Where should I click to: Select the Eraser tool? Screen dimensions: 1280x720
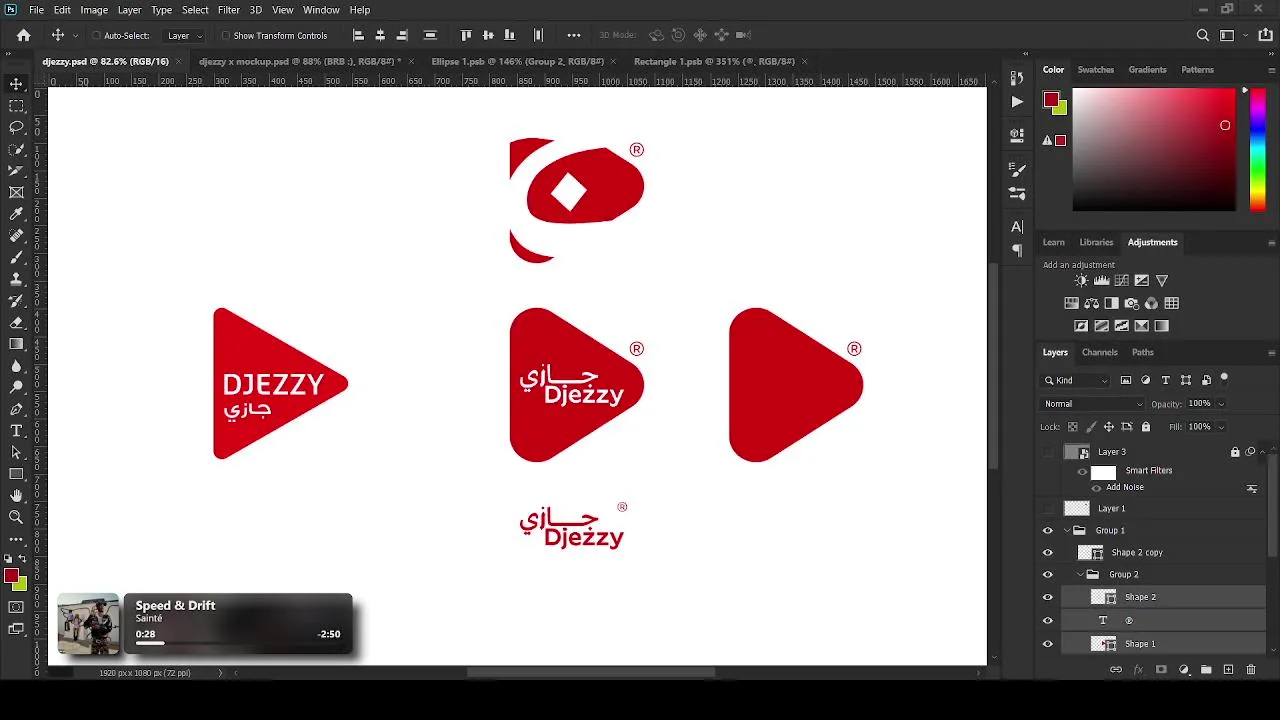tap(16, 323)
